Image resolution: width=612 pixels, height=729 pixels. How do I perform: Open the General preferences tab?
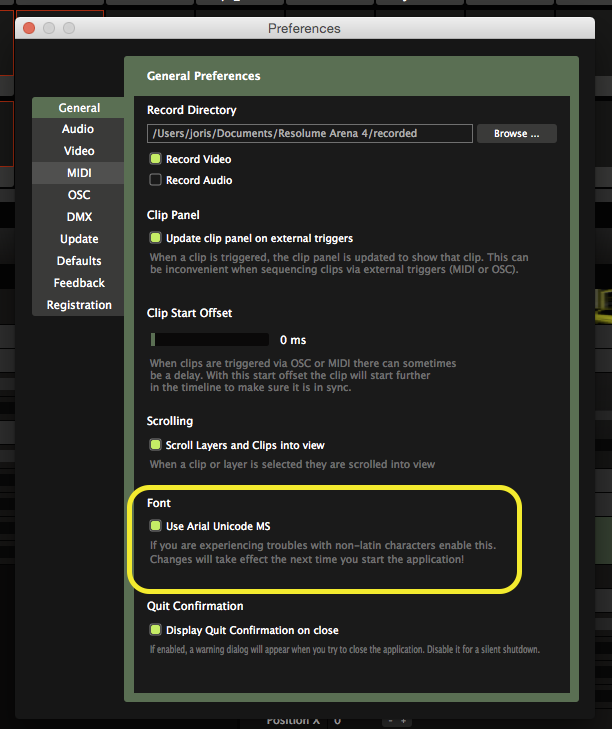(79, 108)
